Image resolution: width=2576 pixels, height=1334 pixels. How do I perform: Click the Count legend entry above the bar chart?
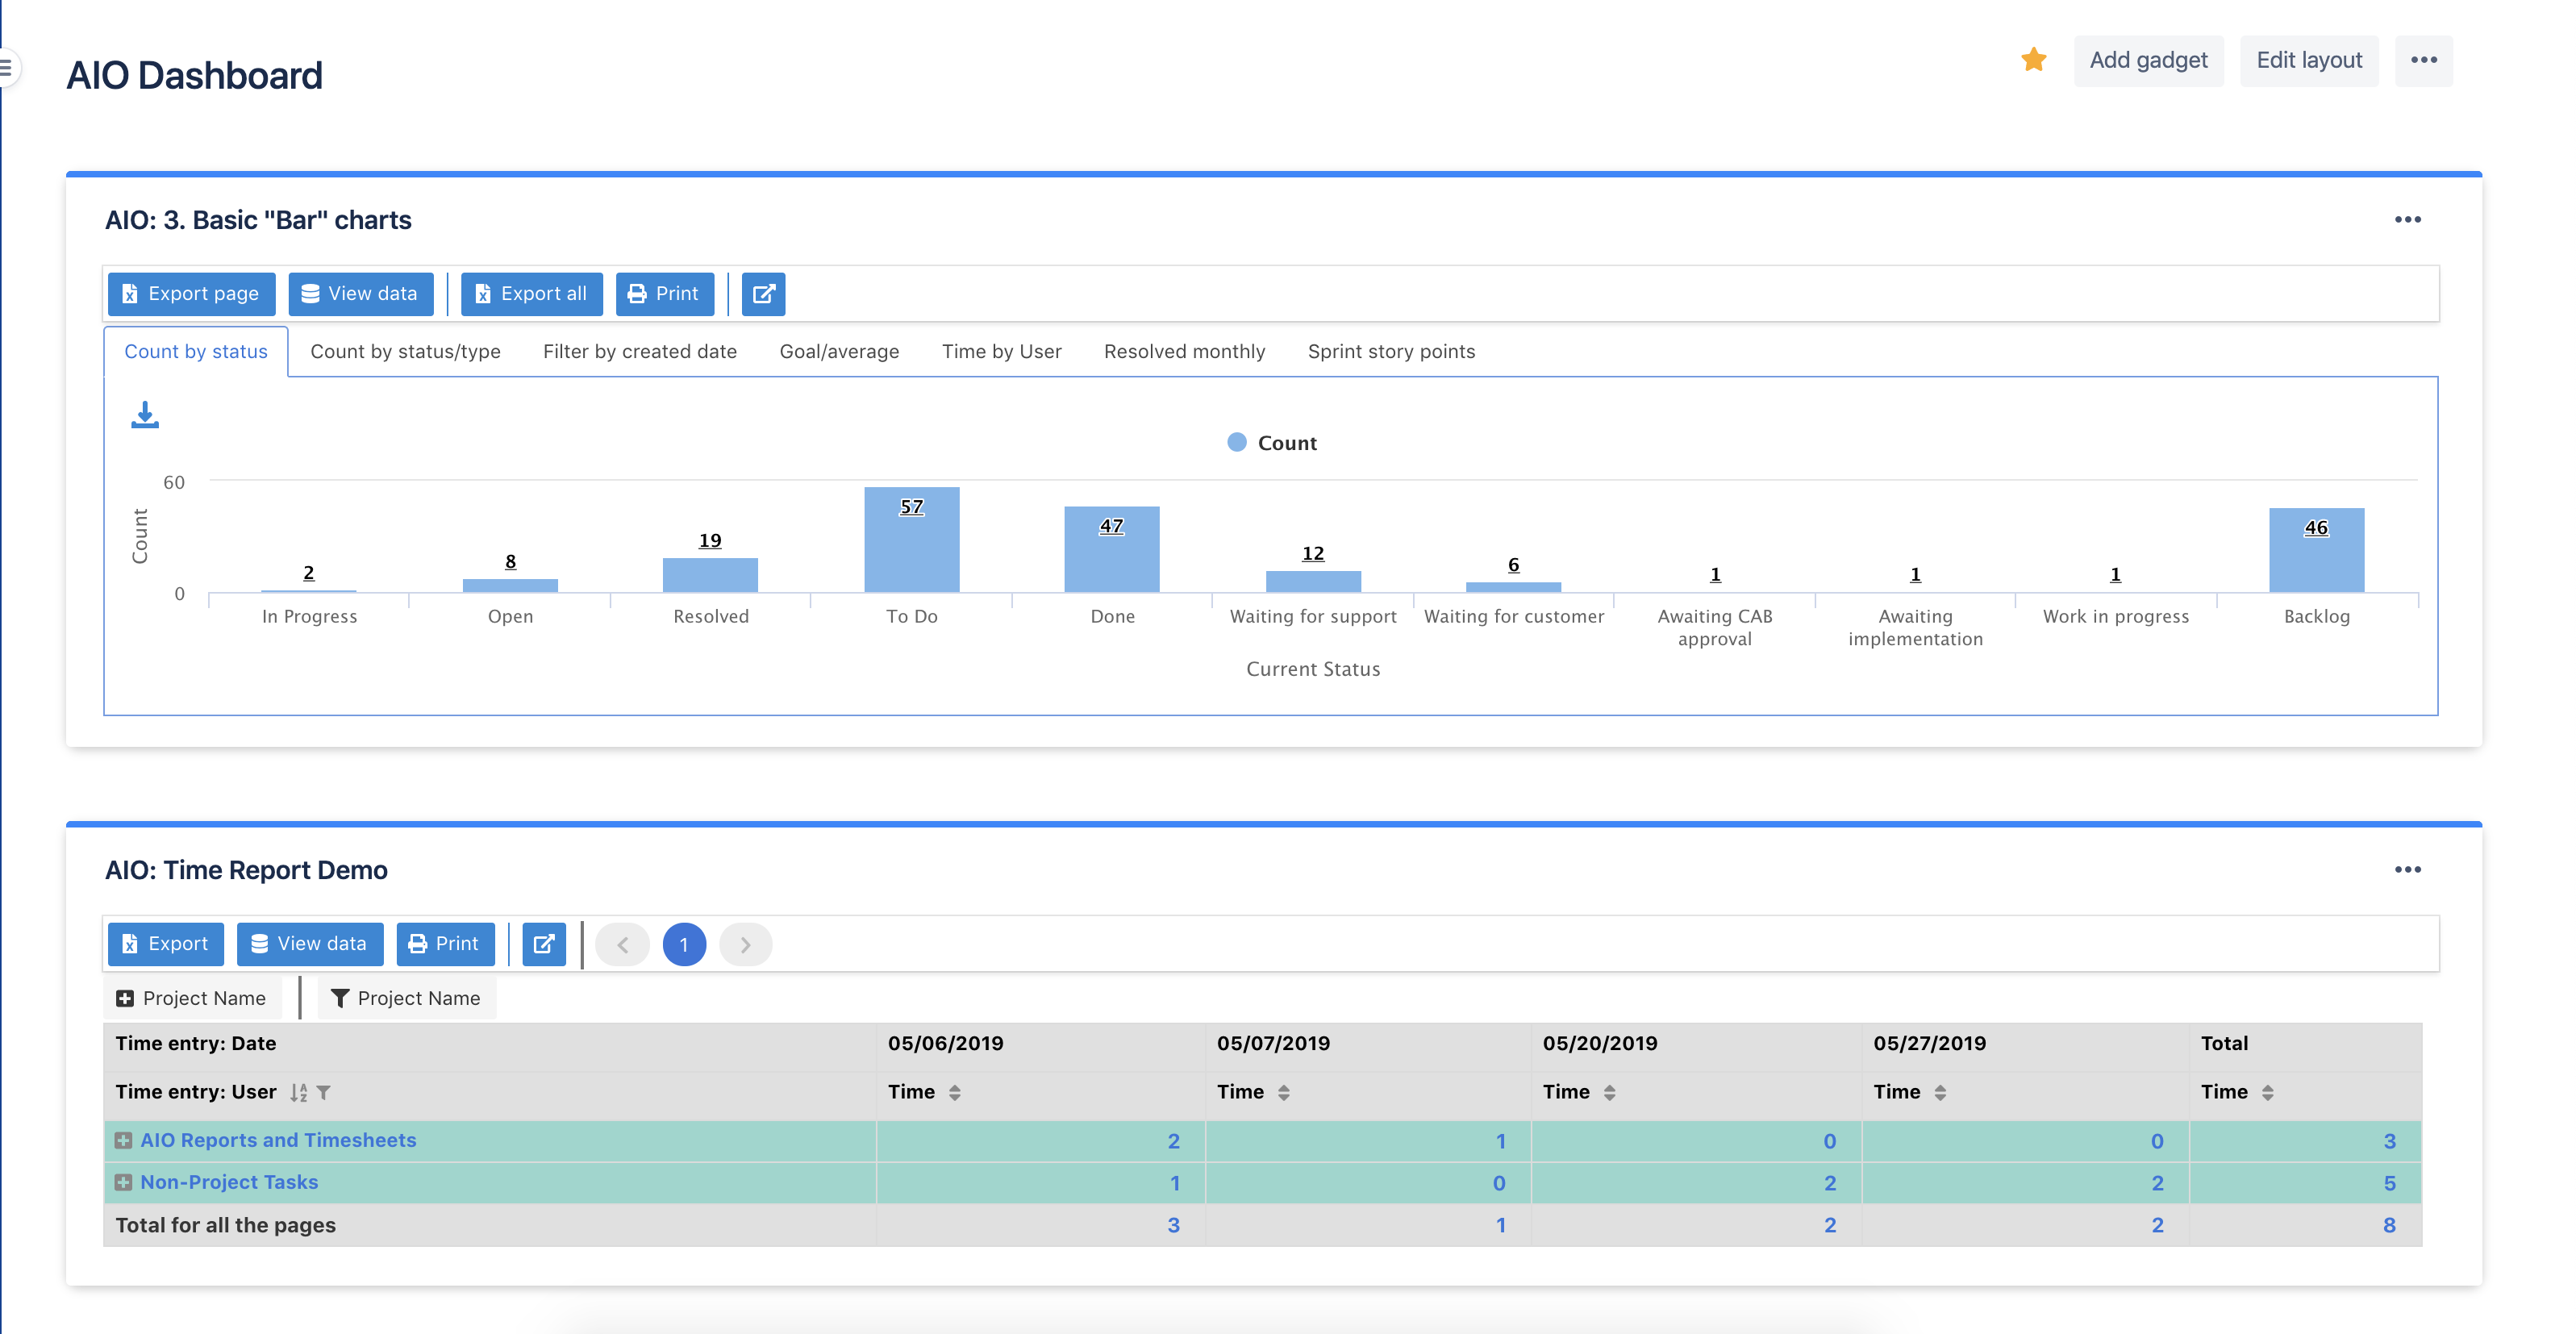[x=1272, y=442]
